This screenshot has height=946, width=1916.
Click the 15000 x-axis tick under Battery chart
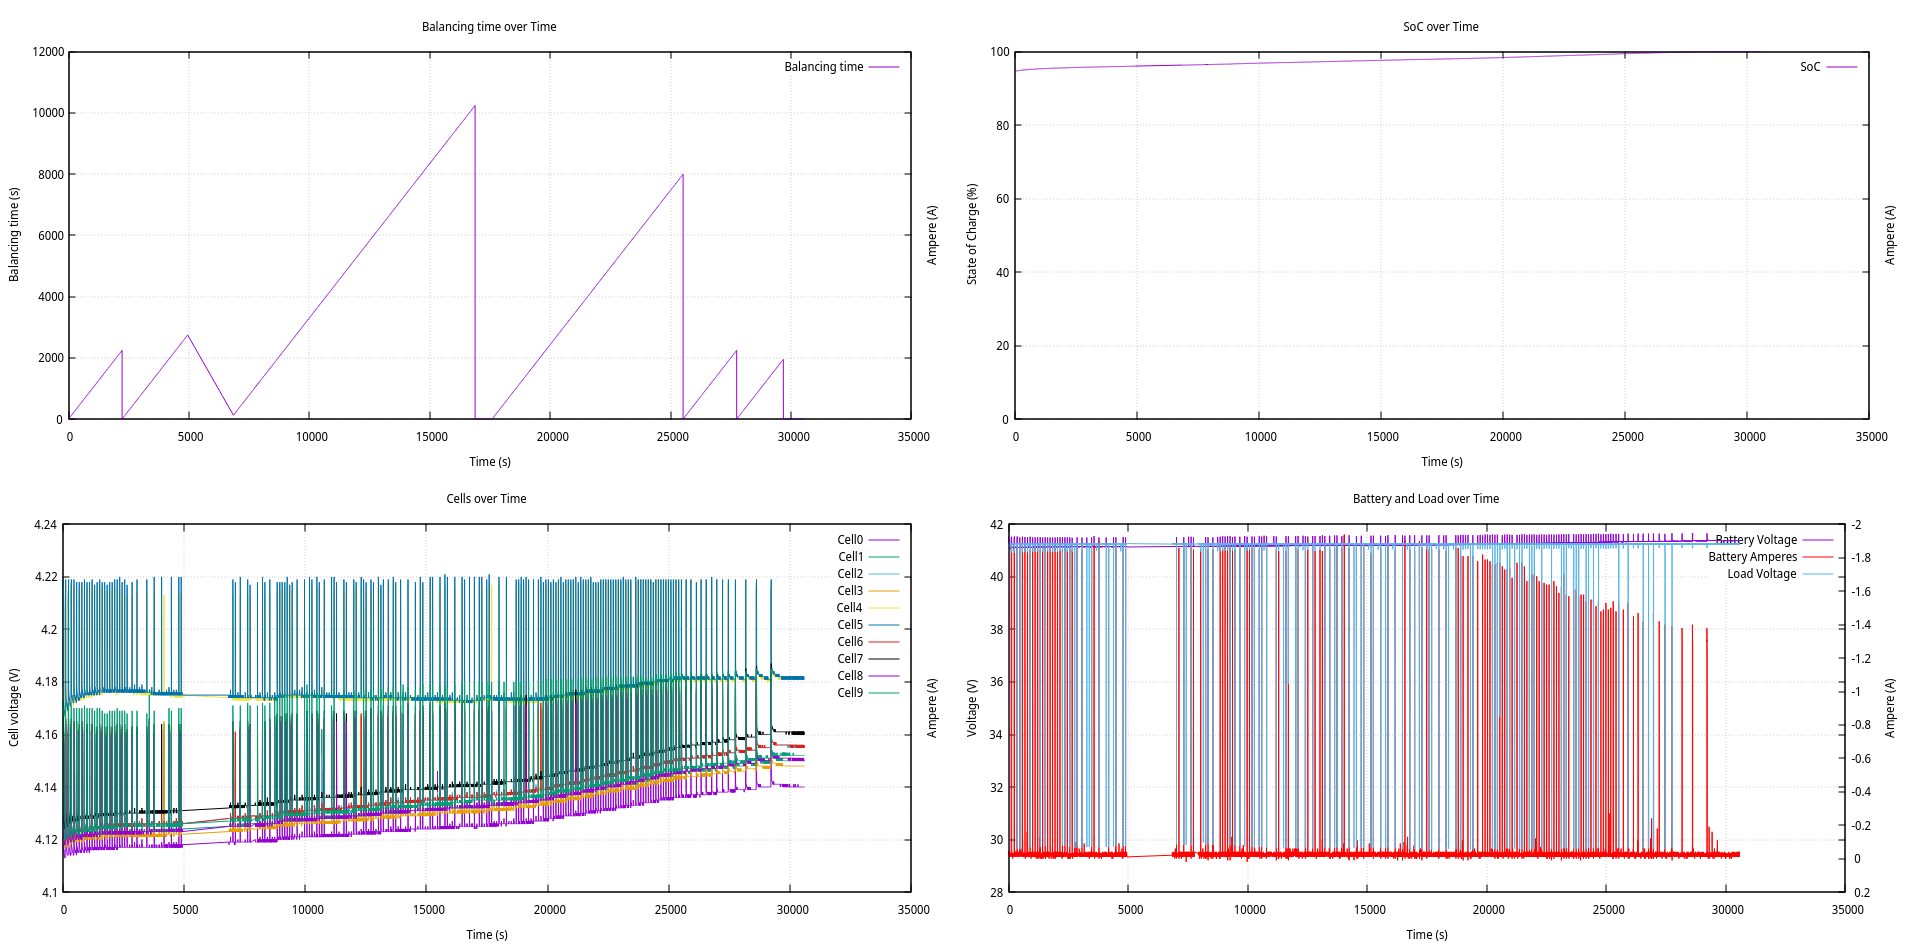pyautogui.click(x=1370, y=910)
